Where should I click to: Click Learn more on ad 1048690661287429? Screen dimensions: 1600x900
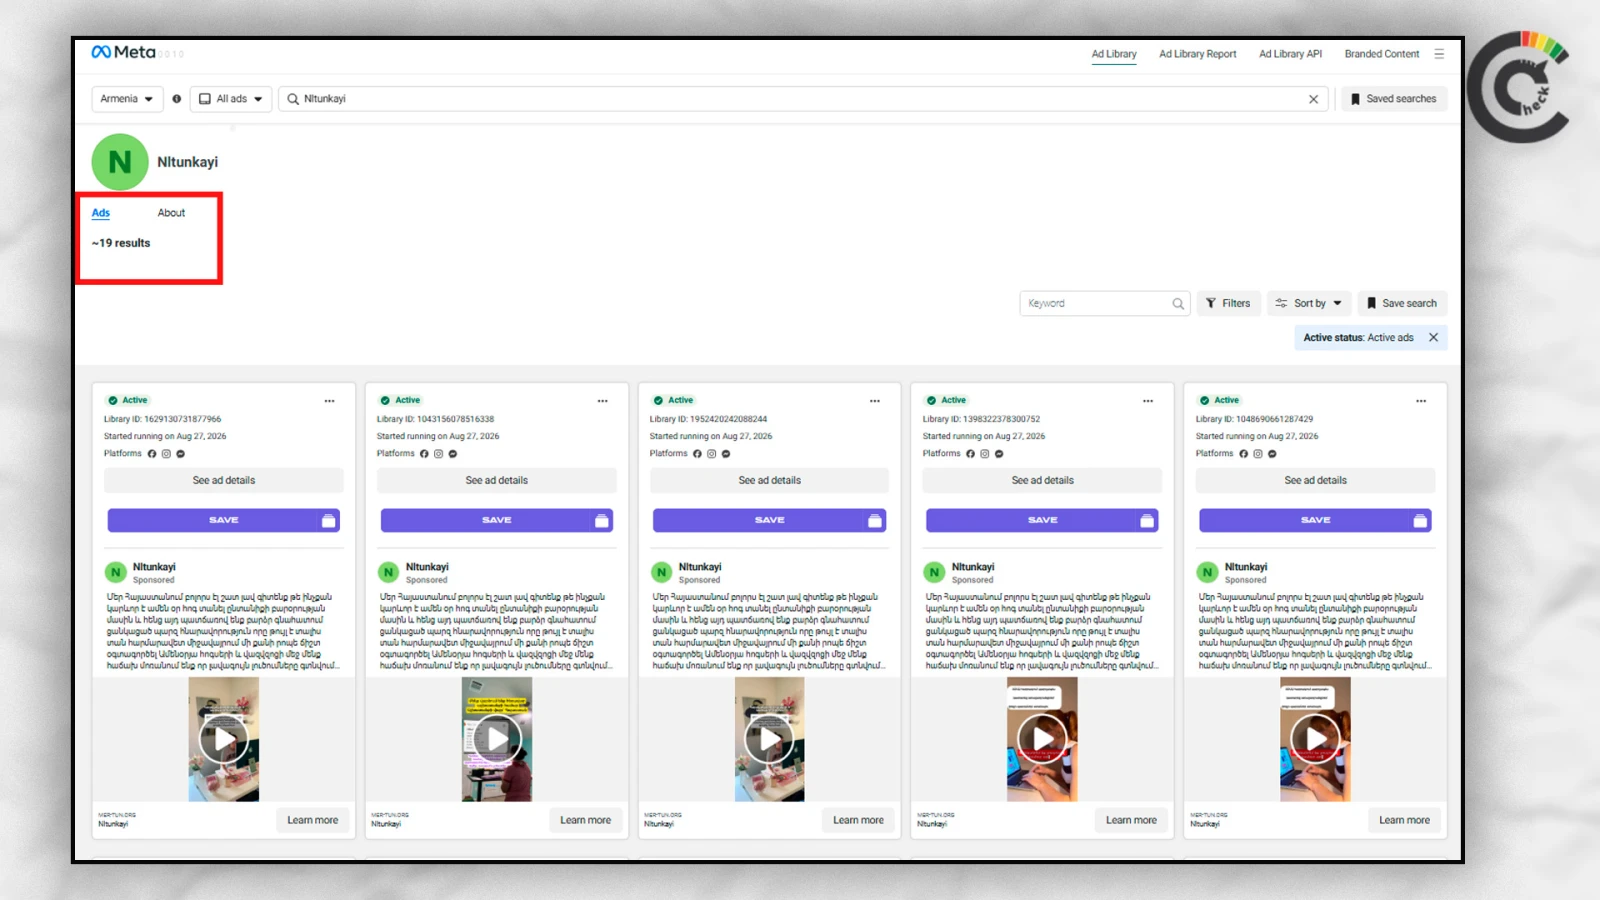coord(1404,821)
